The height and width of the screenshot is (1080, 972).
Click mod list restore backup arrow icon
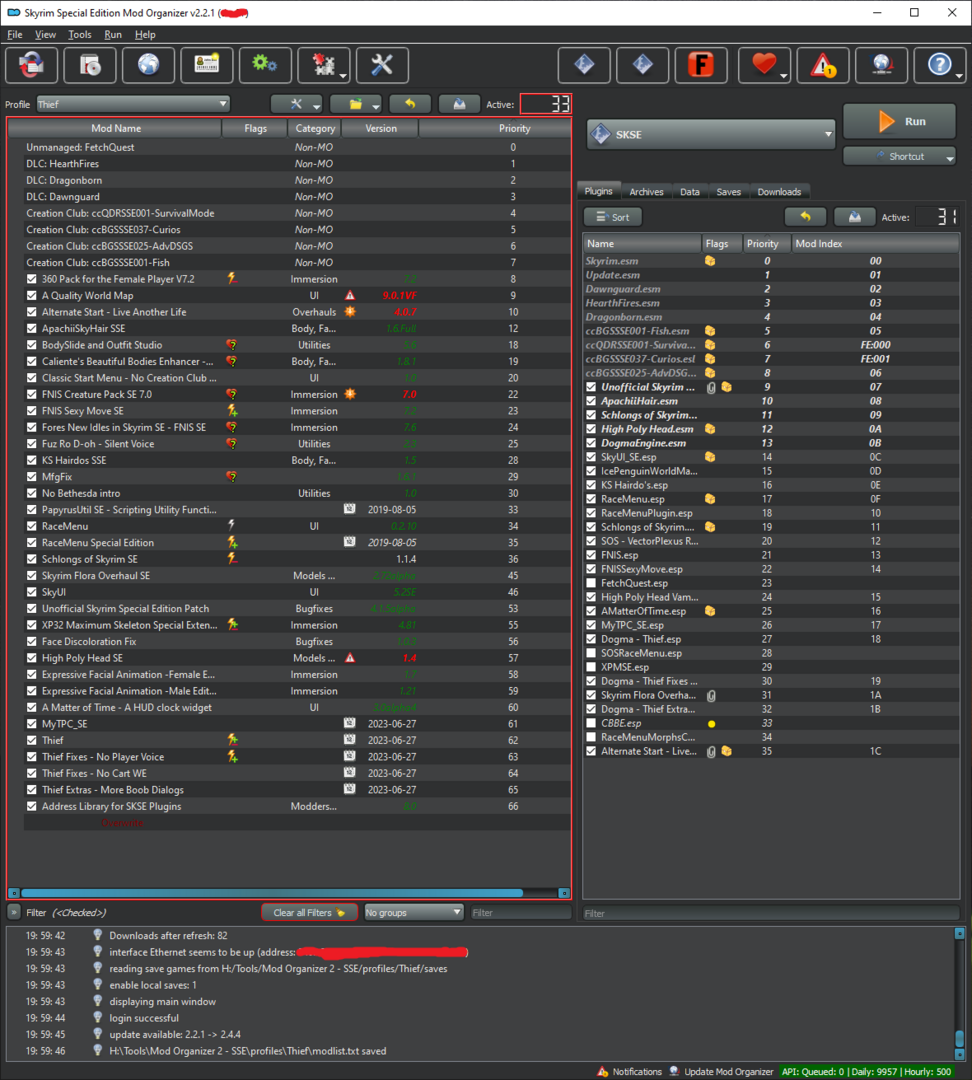coord(410,104)
